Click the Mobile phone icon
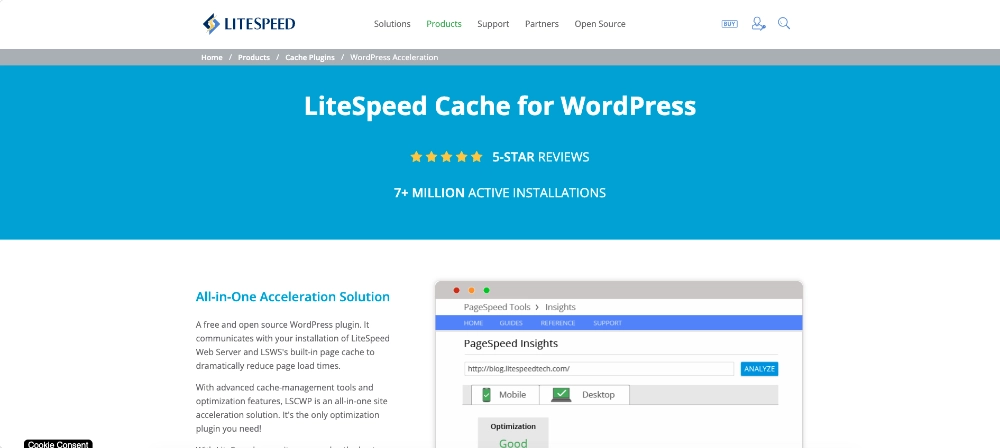 [x=487, y=394]
